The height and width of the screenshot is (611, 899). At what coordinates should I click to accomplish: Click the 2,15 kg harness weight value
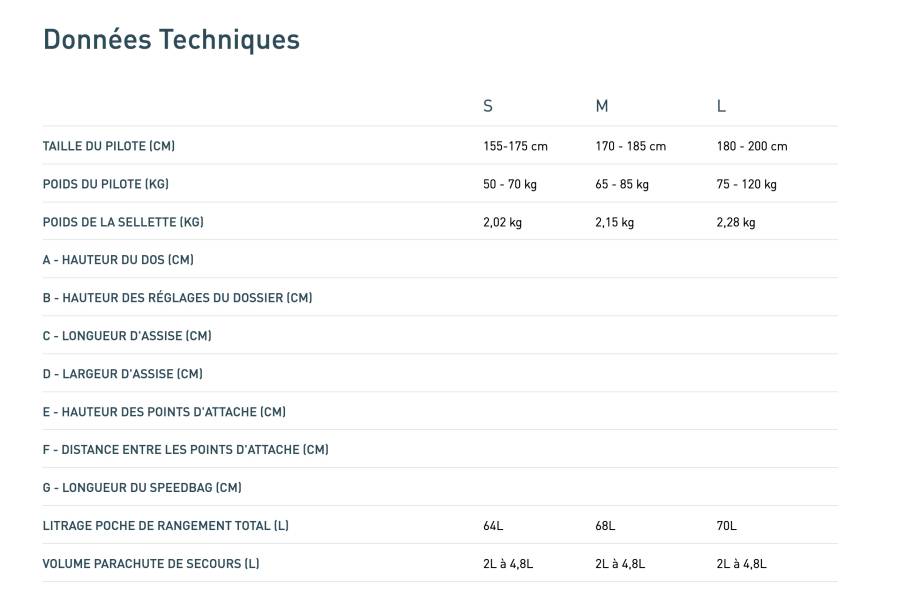click(614, 222)
